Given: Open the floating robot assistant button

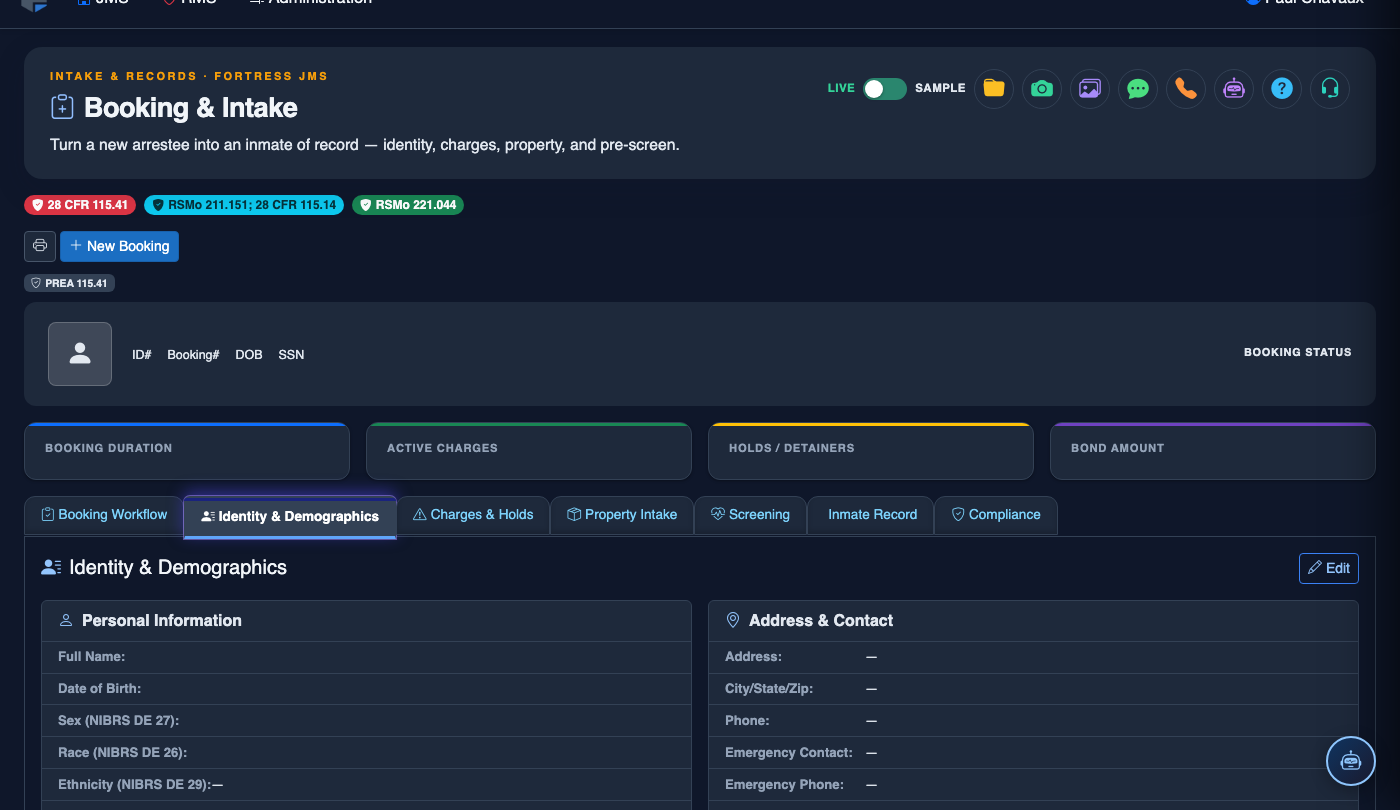Looking at the screenshot, I should 1351,761.
